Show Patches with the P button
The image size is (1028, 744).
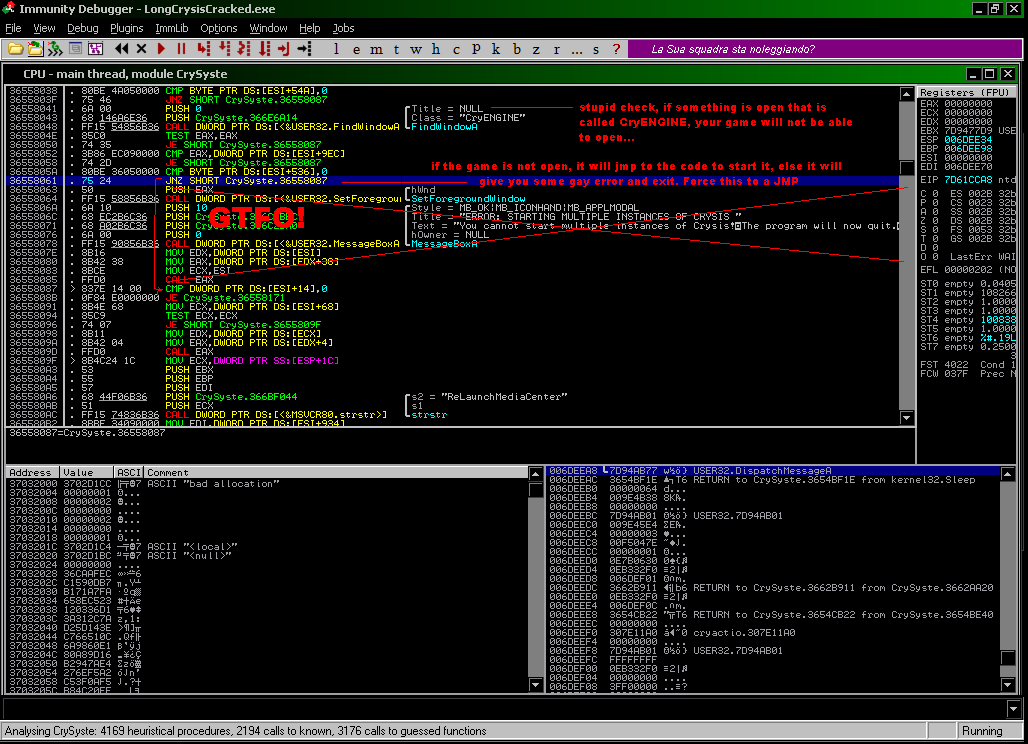(x=476, y=49)
